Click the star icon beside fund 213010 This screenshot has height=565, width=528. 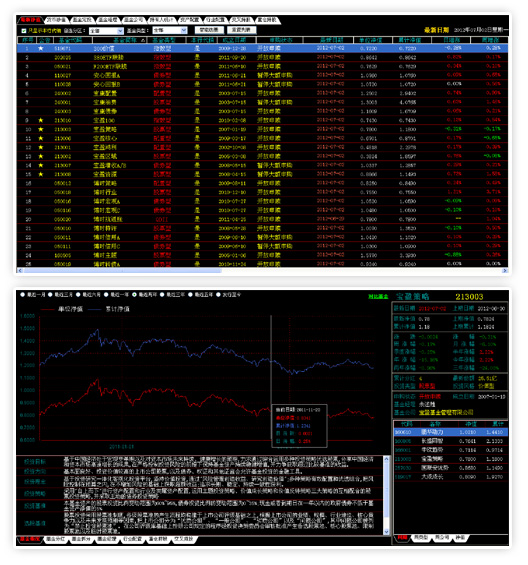41,120
